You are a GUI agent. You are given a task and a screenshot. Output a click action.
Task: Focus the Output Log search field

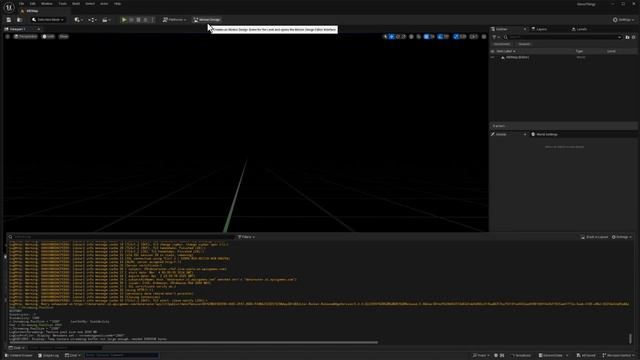coord(122,237)
